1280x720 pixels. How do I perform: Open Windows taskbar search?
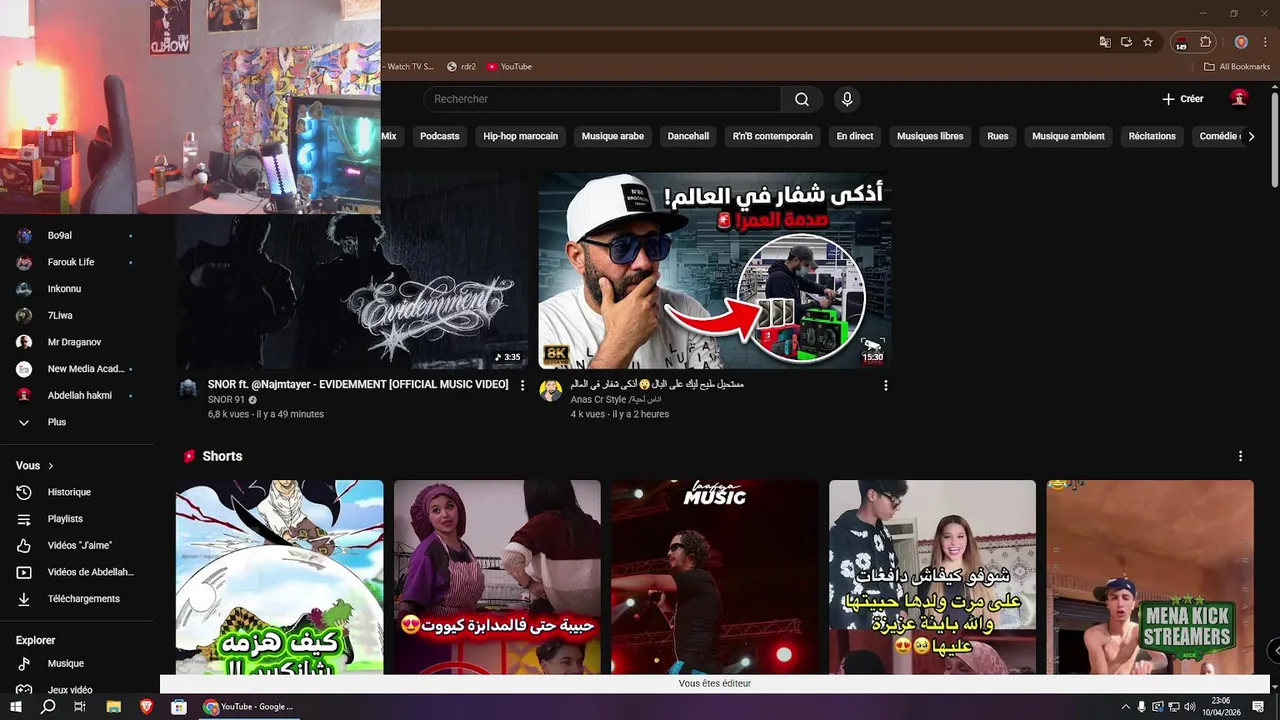[48, 706]
